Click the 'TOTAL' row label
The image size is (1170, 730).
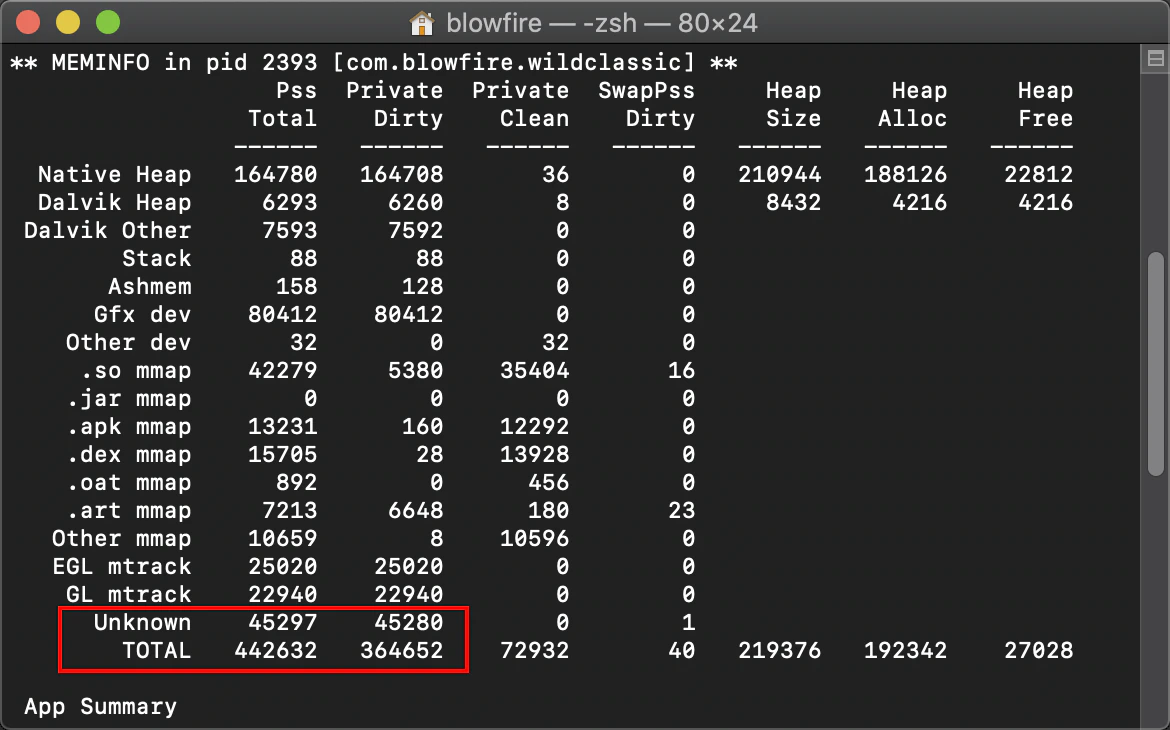(157, 650)
